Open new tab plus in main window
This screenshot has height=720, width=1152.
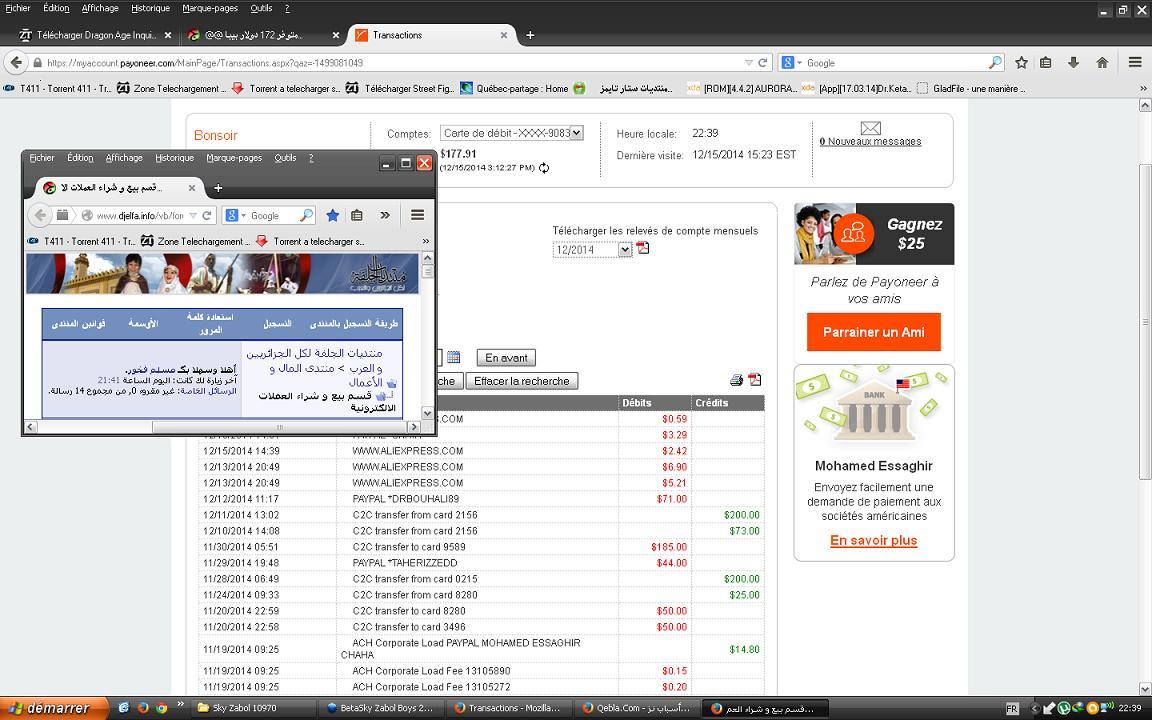[x=530, y=35]
